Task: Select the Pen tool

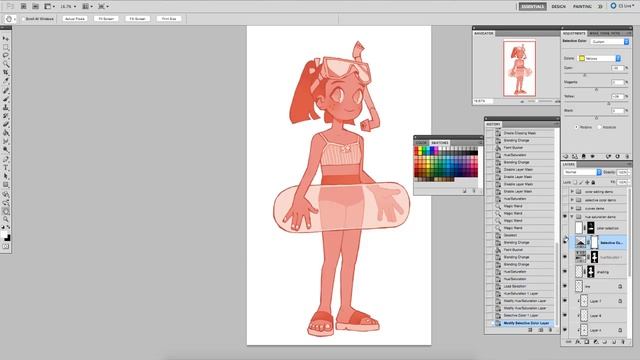Action: [6, 160]
